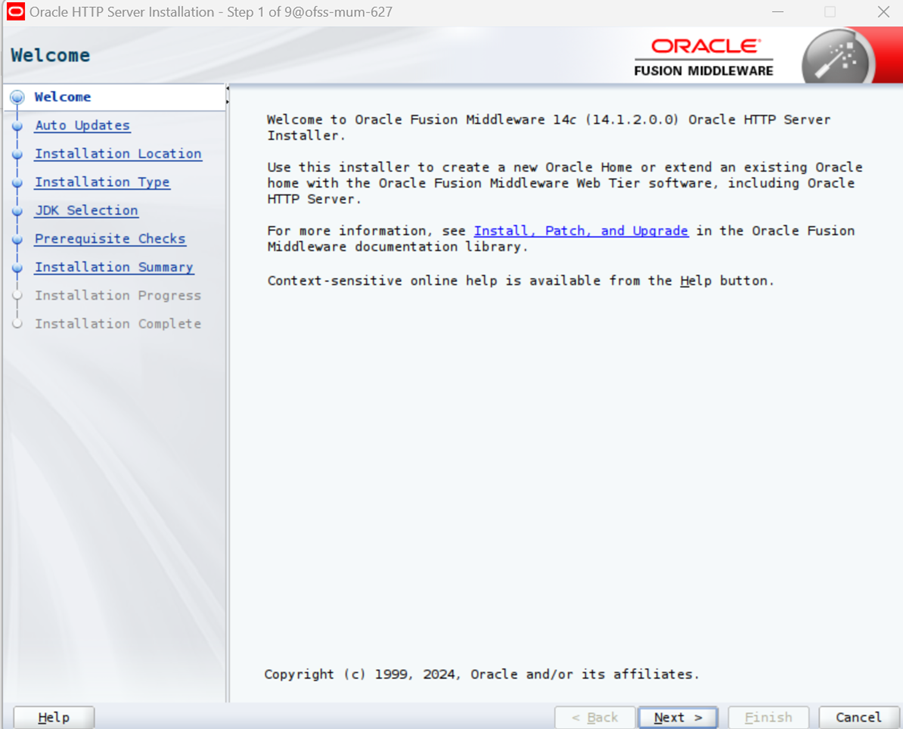This screenshot has width=903, height=729.
Task: Click the Next button
Action: point(678,717)
